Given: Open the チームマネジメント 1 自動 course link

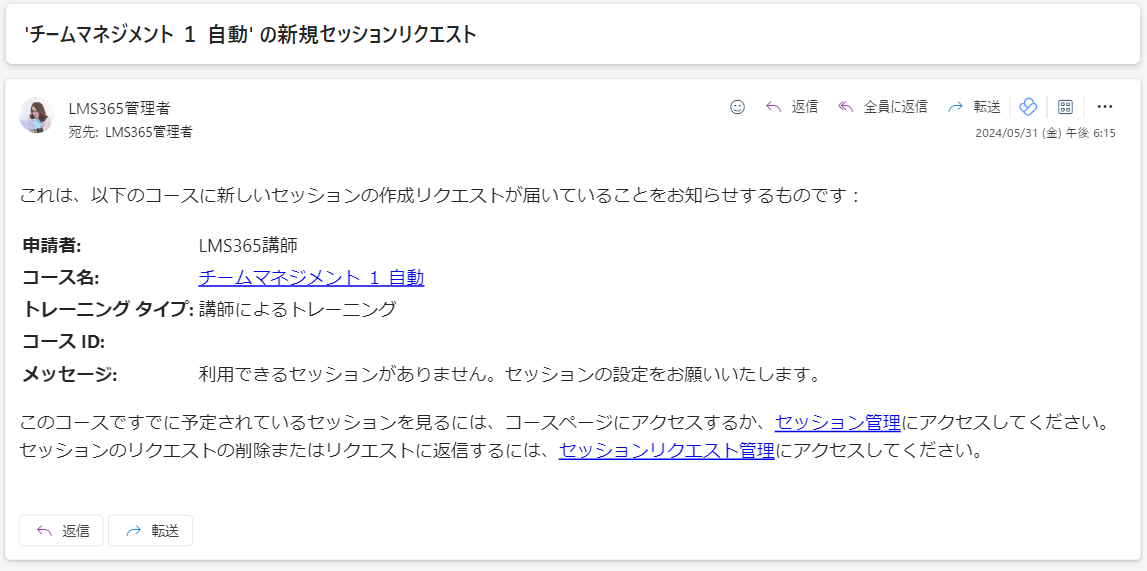Looking at the screenshot, I should pyautogui.click(x=312, y=278).
